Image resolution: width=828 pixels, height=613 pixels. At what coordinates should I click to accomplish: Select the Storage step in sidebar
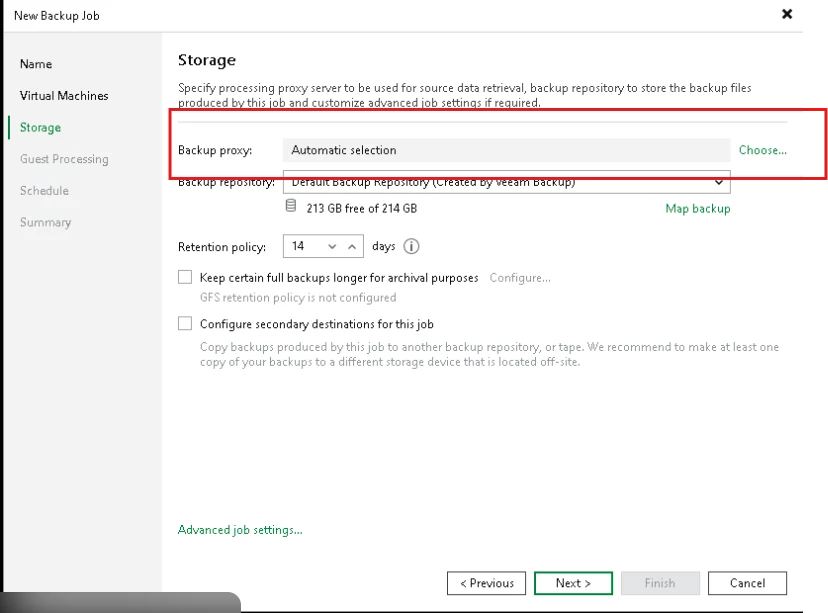(x=40, y=128)
